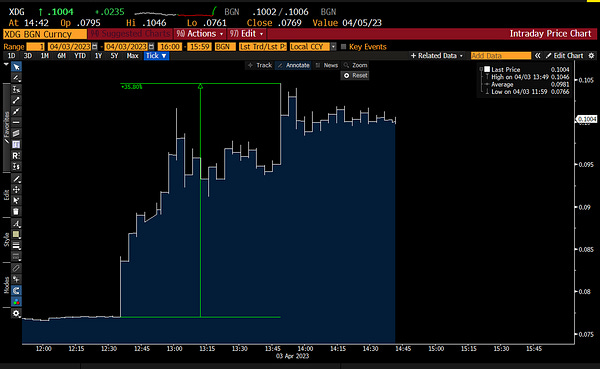Click the RGB color circles mode icon
Image resolution: width=600 pixels, height=369 pixels.
16,302
